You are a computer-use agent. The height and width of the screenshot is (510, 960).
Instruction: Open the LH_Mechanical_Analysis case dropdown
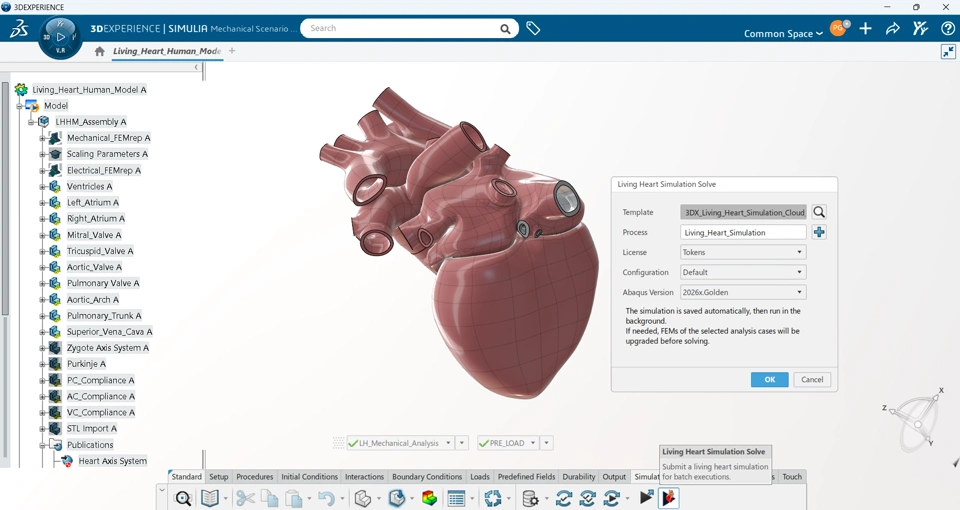point(448,443)
